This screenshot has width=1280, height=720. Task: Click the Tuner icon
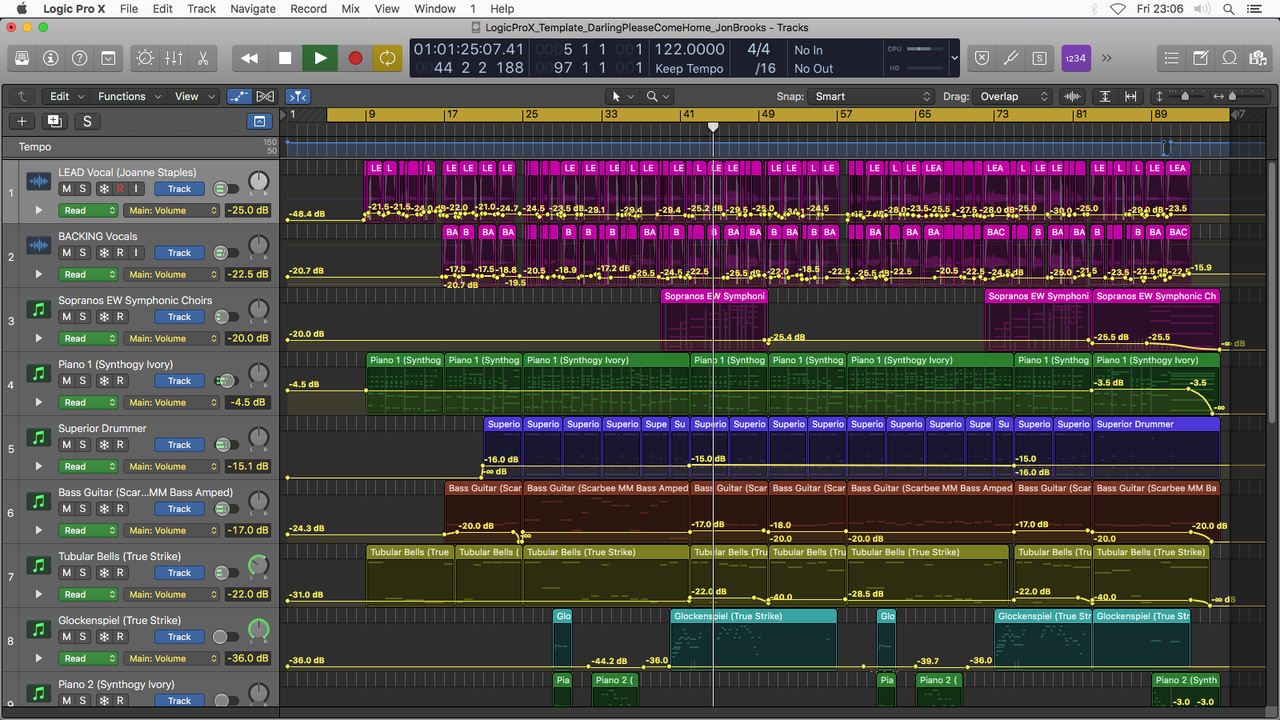click(x=1011, y=58)
